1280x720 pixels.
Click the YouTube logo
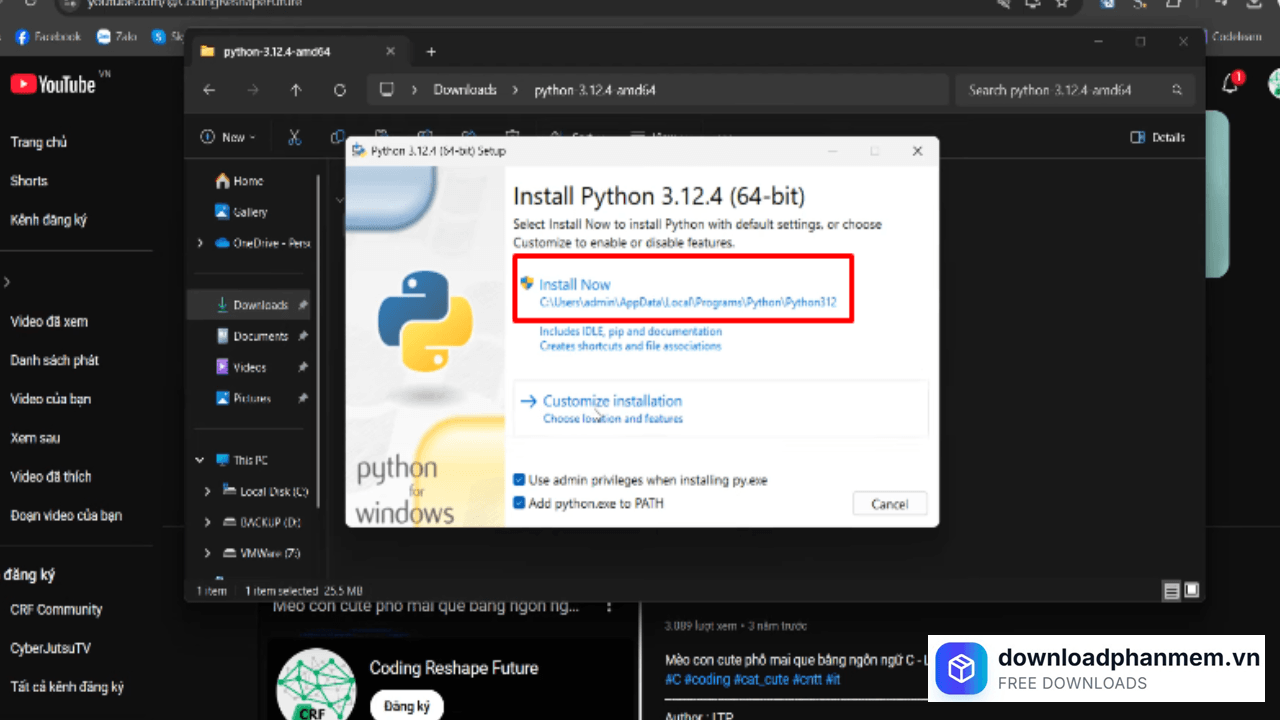point(52,84)
